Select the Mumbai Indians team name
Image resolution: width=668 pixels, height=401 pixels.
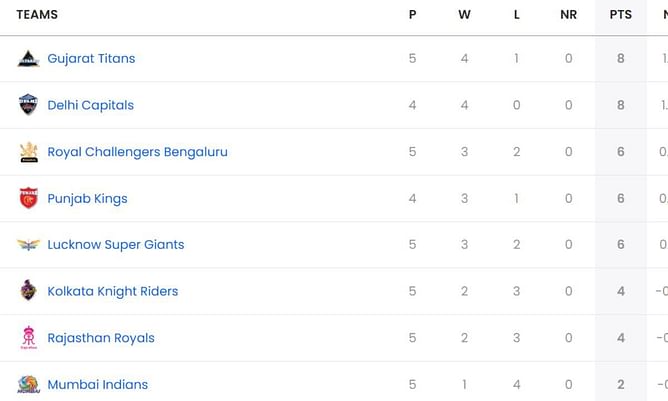coord(98,384)
